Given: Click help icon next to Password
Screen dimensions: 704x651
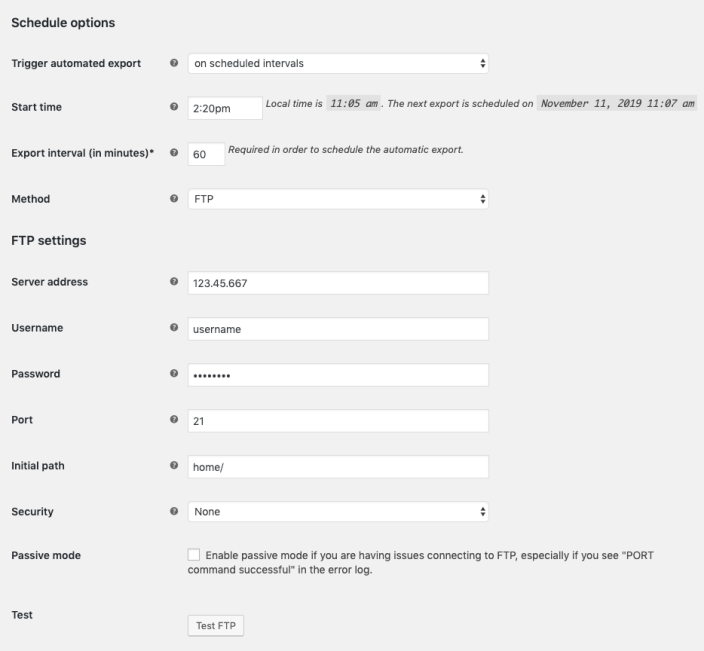Looking at the screenshot, I should click(x=175, y=374).
